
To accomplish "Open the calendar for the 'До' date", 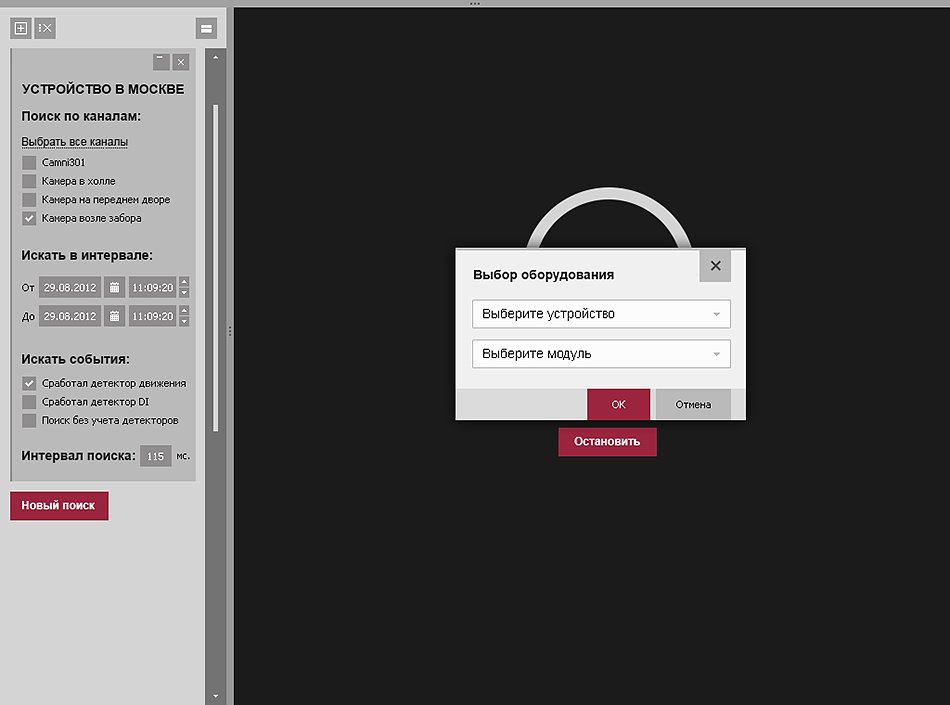I will tap(115, 317).
